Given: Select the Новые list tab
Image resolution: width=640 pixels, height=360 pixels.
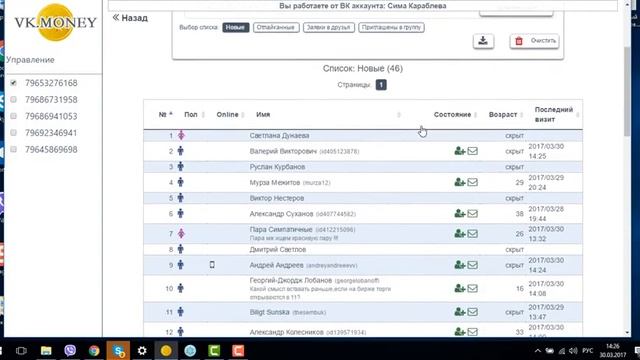Looking at the screenshot, I should point(236,27).
